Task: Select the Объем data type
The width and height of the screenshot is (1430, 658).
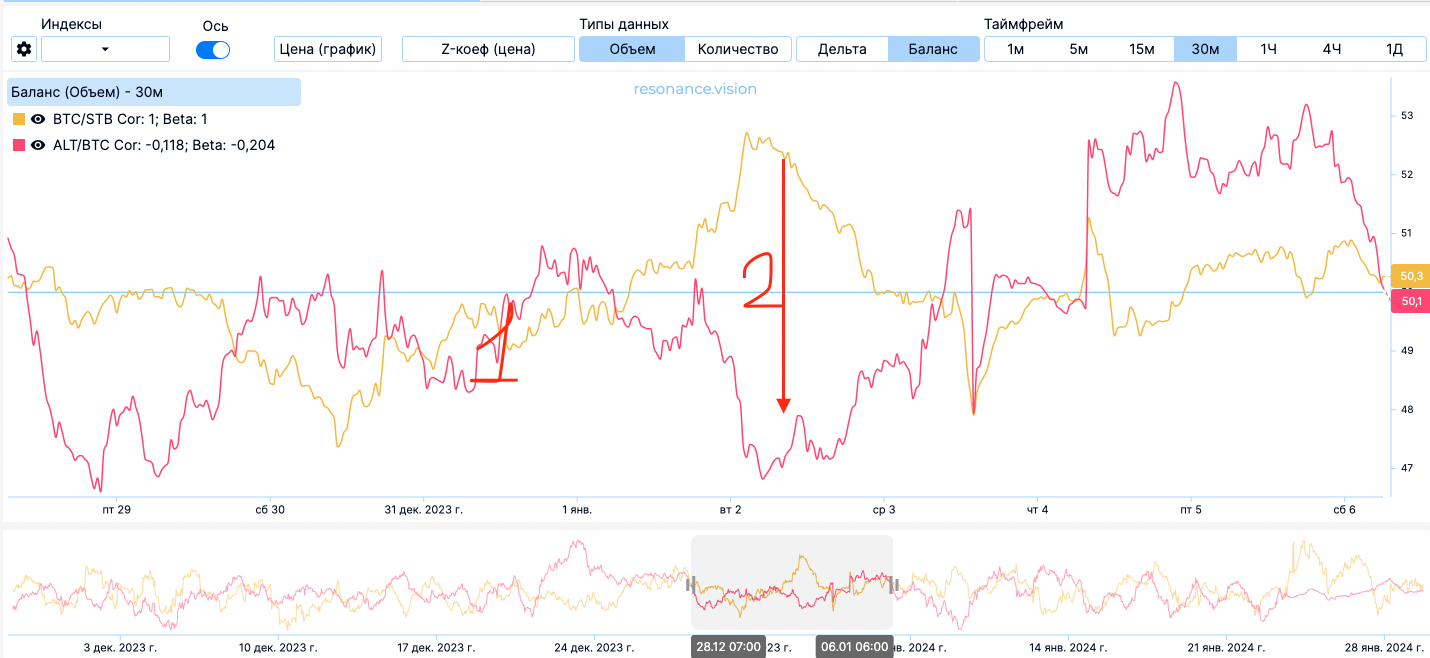Action: point(632,49)
